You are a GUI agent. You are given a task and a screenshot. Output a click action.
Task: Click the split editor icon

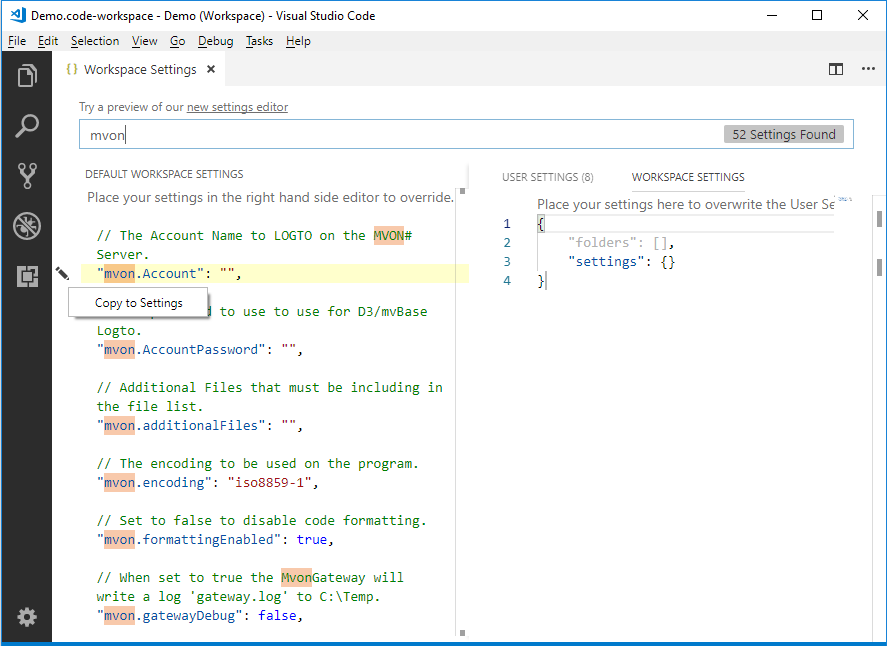836,69
